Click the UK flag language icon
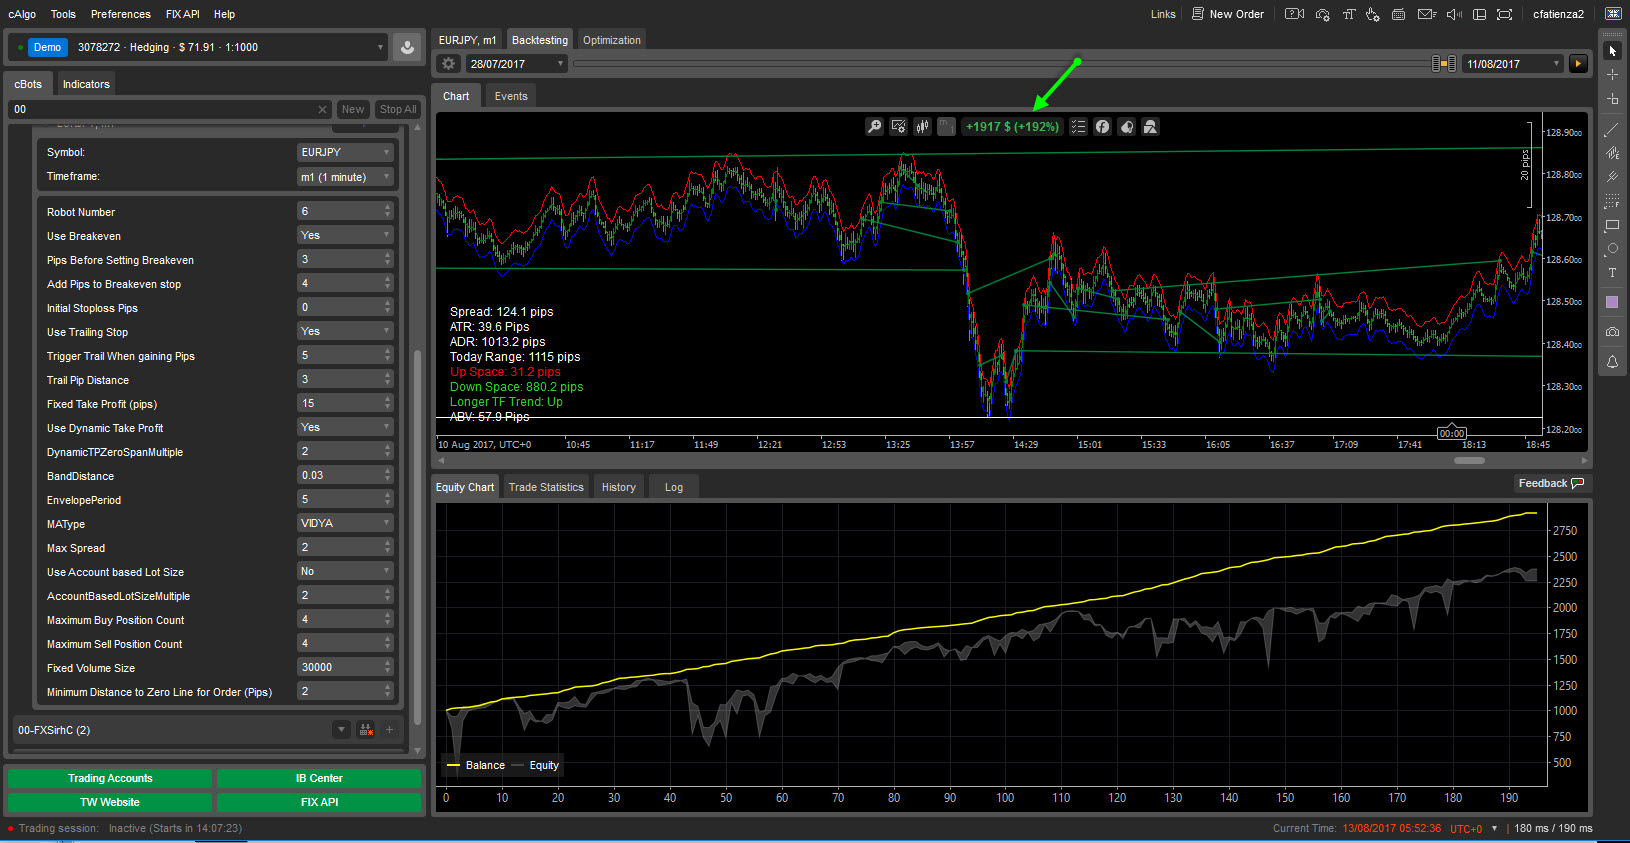The height and width of the screenshot is (843, 1630). (1613, 14)
